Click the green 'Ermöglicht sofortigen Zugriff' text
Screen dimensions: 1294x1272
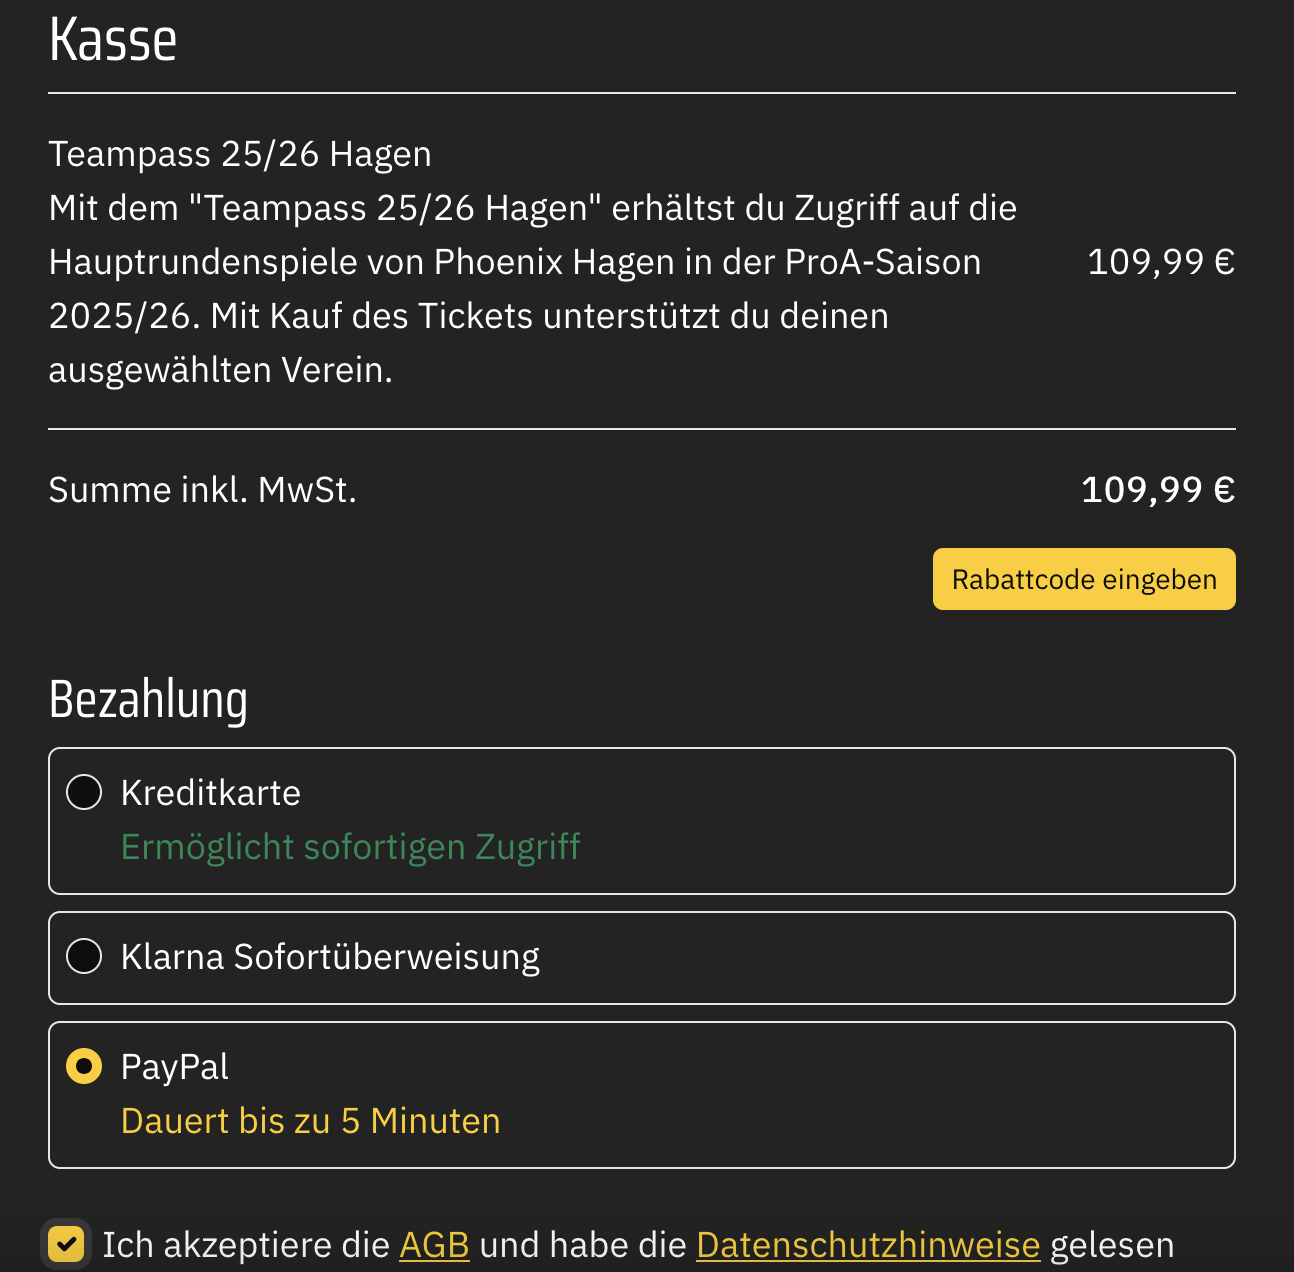click(350, 847)
